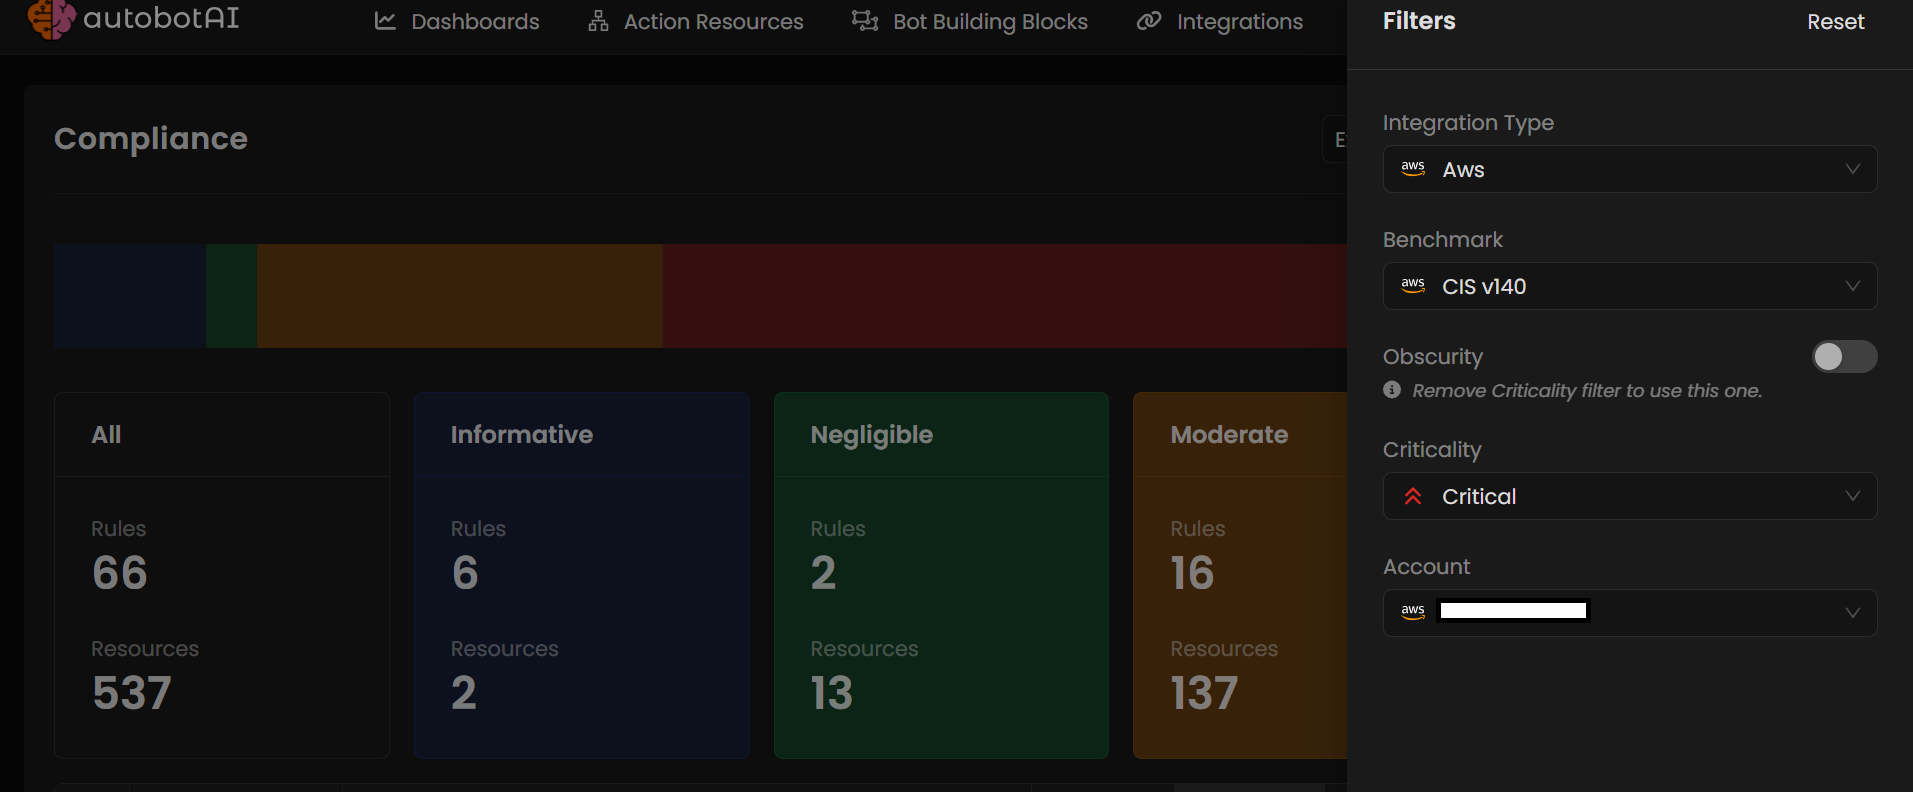Select the Informative severity card

[582, 575]
